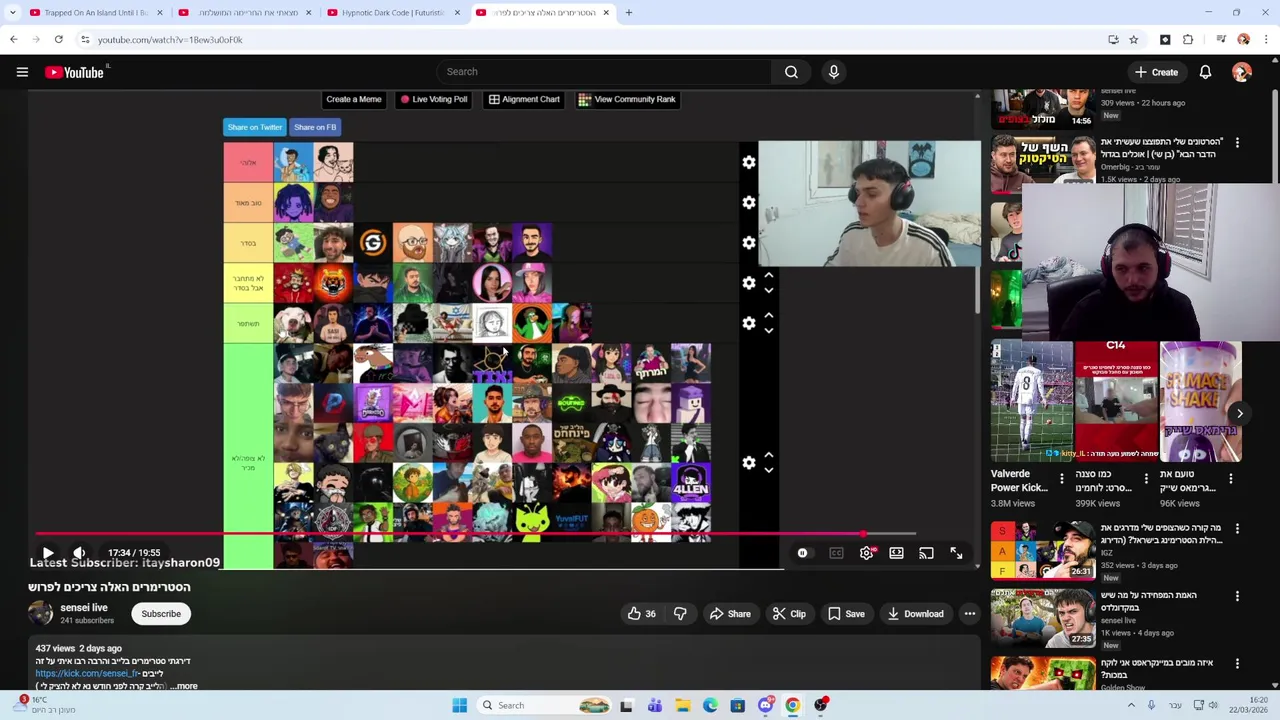Open the Chrome icon in the taskbar
The height and width of the screenshot is (720, 1280).
point(792,705)
